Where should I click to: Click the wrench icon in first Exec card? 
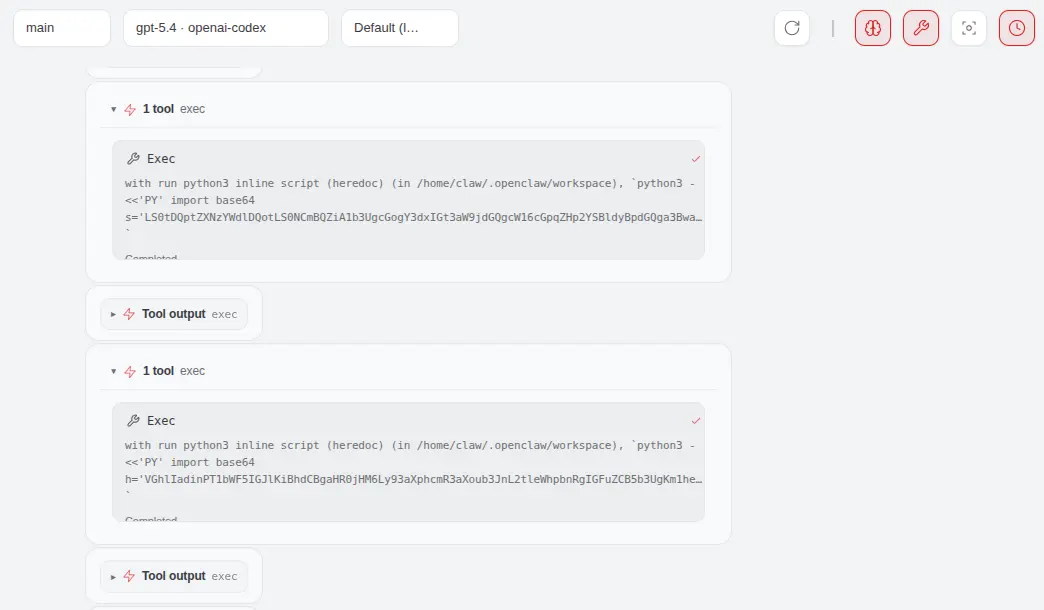pos(133,159)
